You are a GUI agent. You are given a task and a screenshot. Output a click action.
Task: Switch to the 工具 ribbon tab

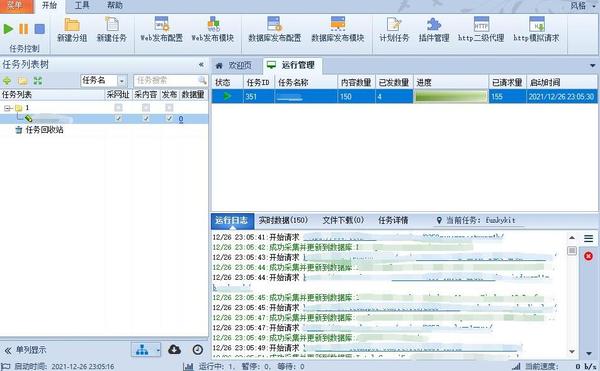coord(82,5)
